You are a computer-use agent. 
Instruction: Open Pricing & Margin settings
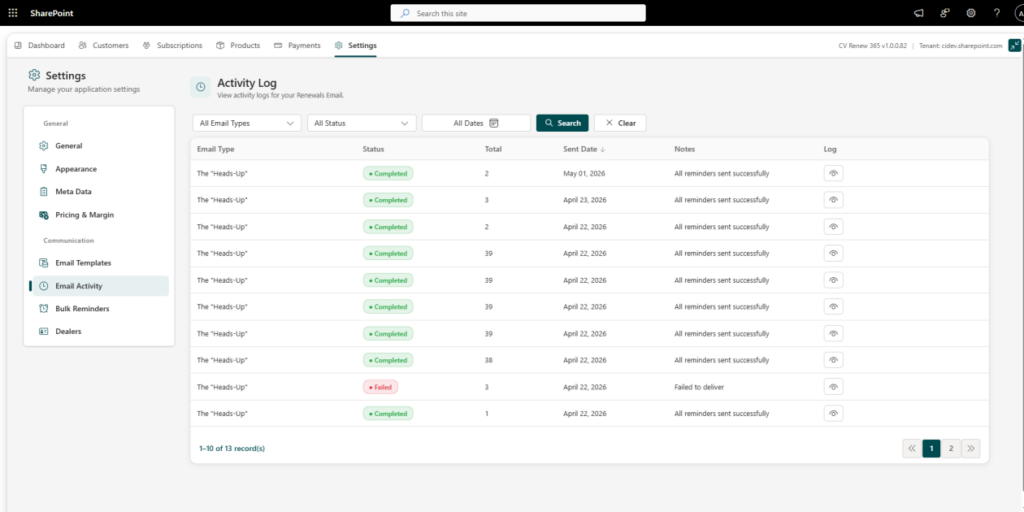[x=99, y=214]
